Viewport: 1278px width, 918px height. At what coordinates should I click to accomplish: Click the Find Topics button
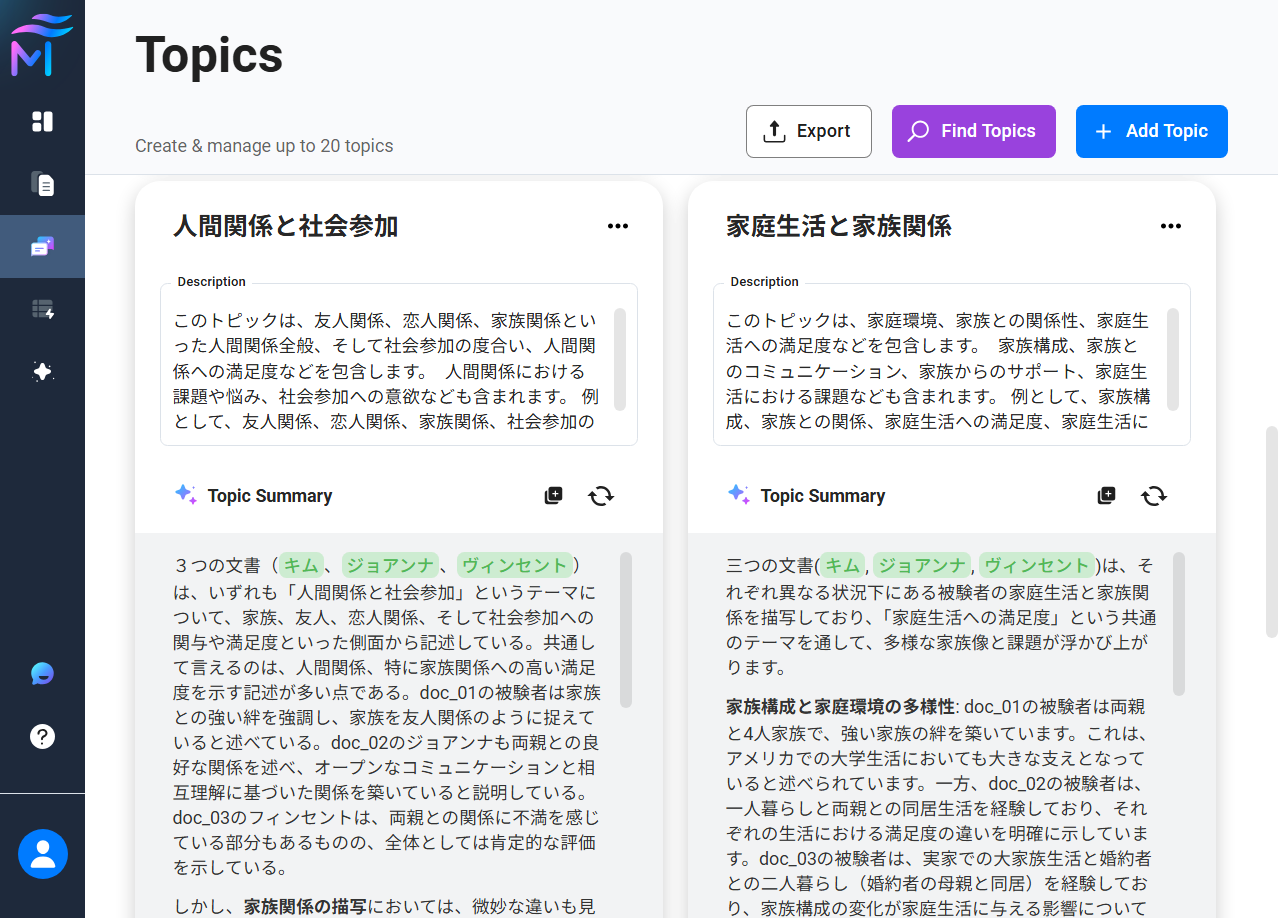click(973, 131)
